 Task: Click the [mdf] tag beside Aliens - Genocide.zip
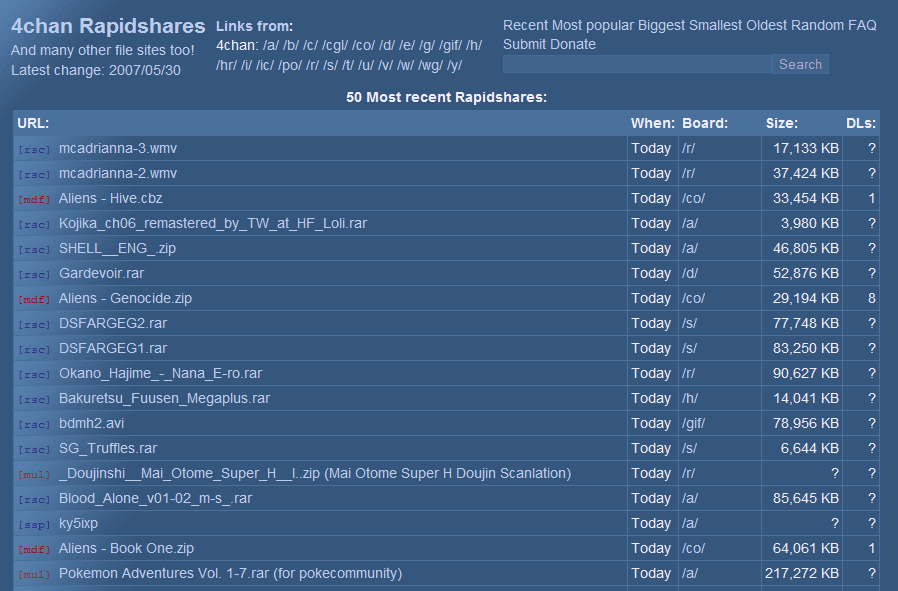tap(33, 299)
